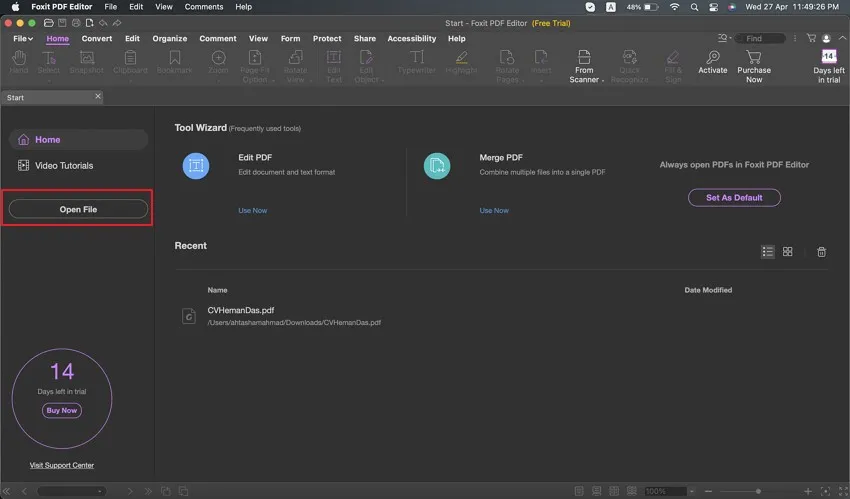
Task: Open the Fill & Sign tool
Action: tap(673, 66)
